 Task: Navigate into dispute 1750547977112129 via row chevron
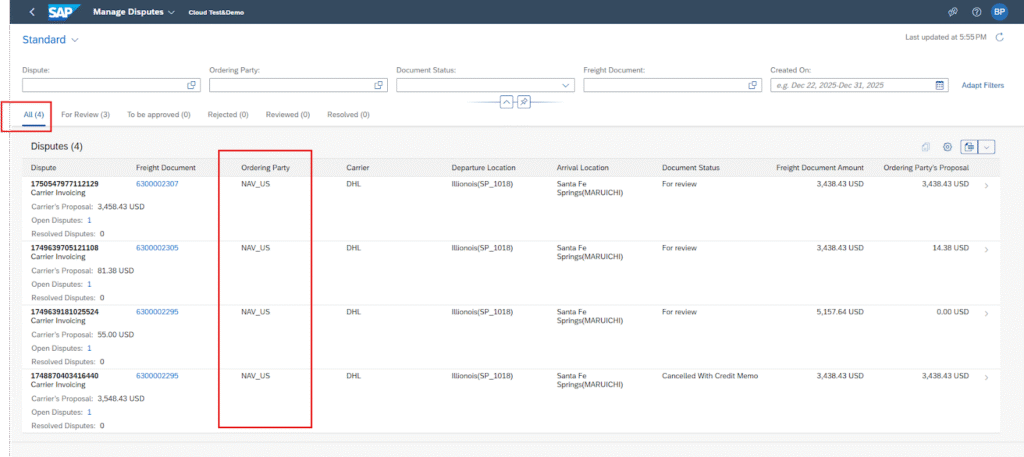(986, 186)
